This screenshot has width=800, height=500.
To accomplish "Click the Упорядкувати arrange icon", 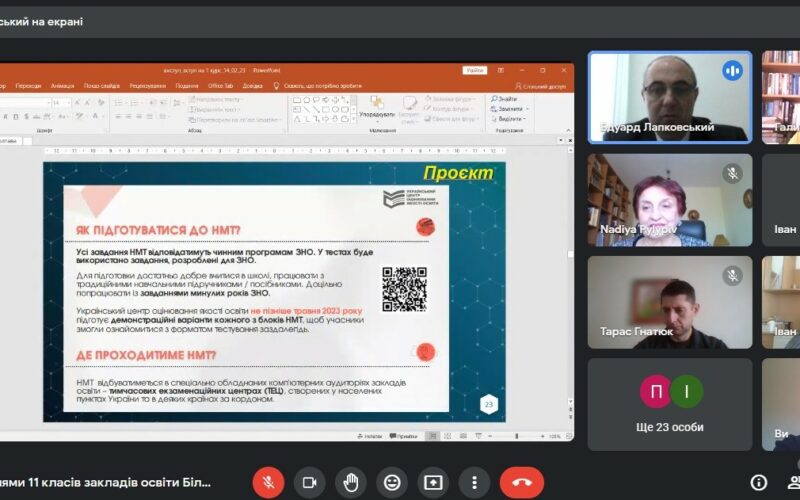I will [x=376, y=109].
